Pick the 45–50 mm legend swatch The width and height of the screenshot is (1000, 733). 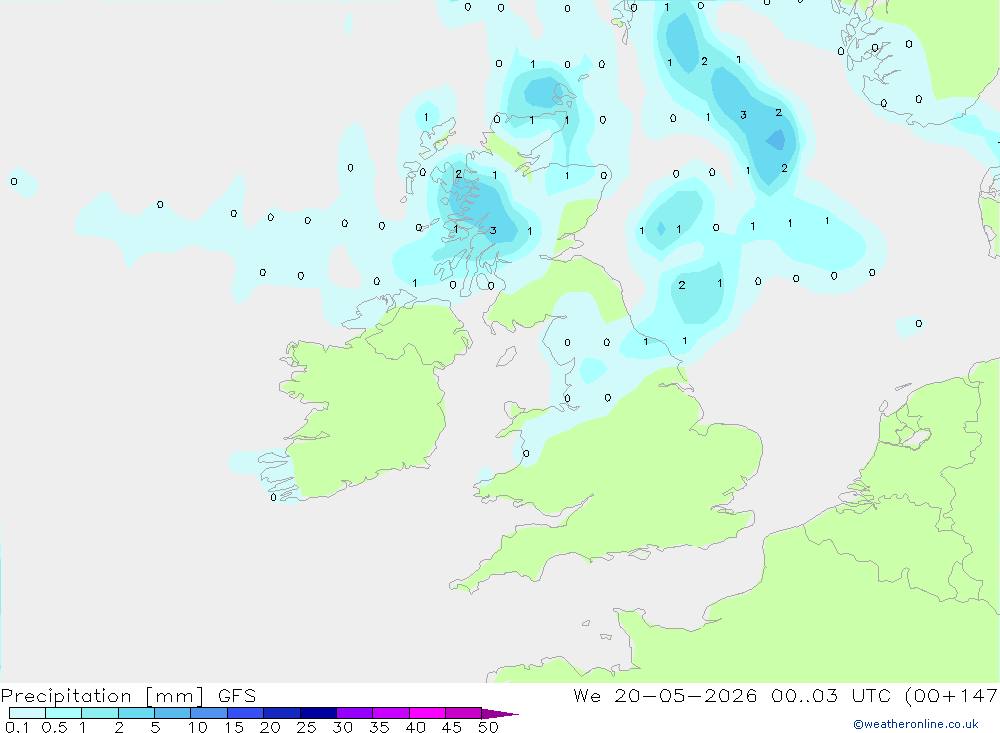464,713
